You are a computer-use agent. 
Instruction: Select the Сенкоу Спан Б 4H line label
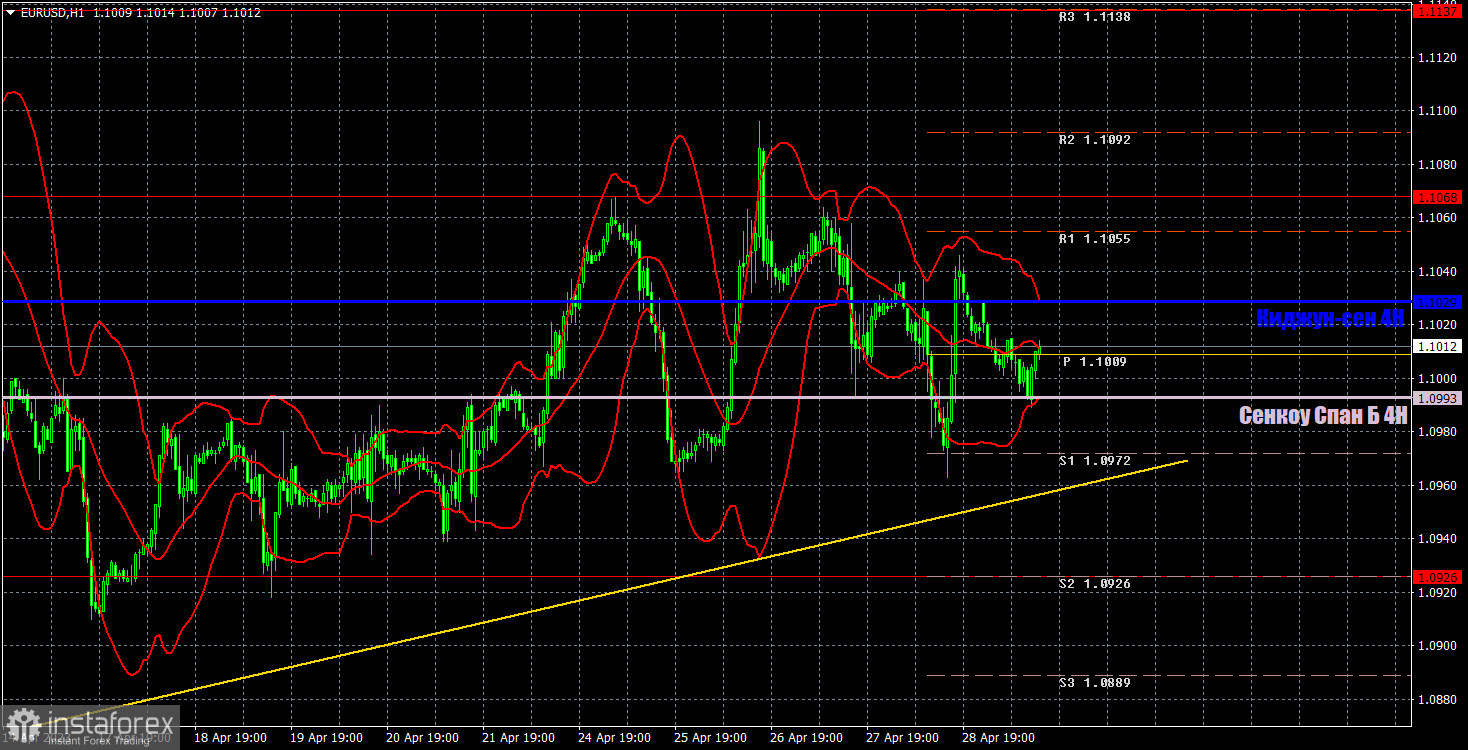click(1323, 416)
